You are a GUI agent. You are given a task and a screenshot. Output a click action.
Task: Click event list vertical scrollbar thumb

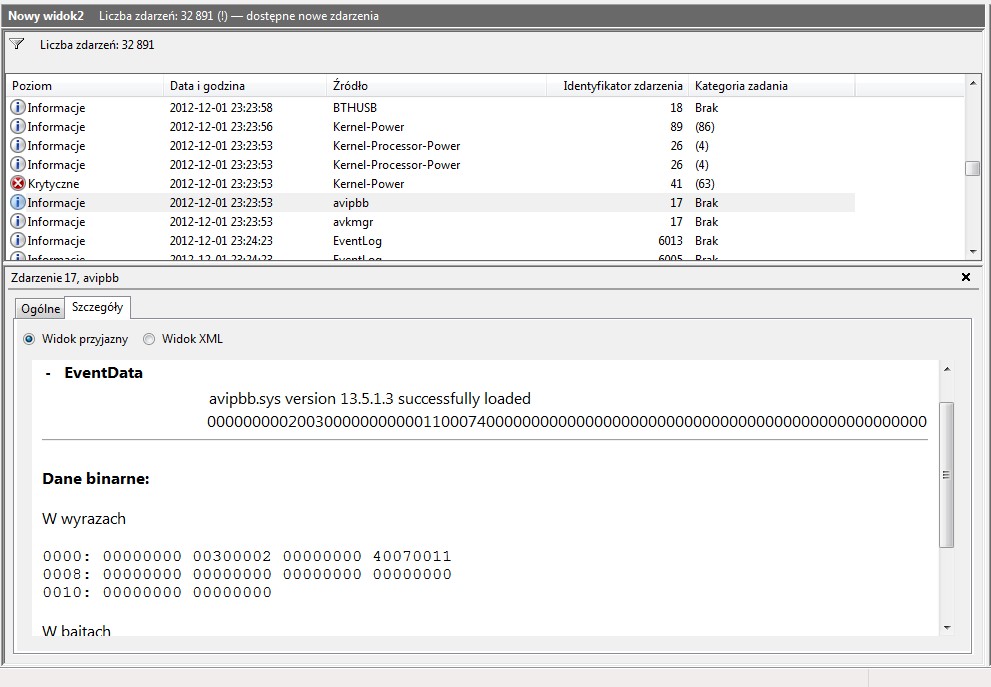point(973,168)
